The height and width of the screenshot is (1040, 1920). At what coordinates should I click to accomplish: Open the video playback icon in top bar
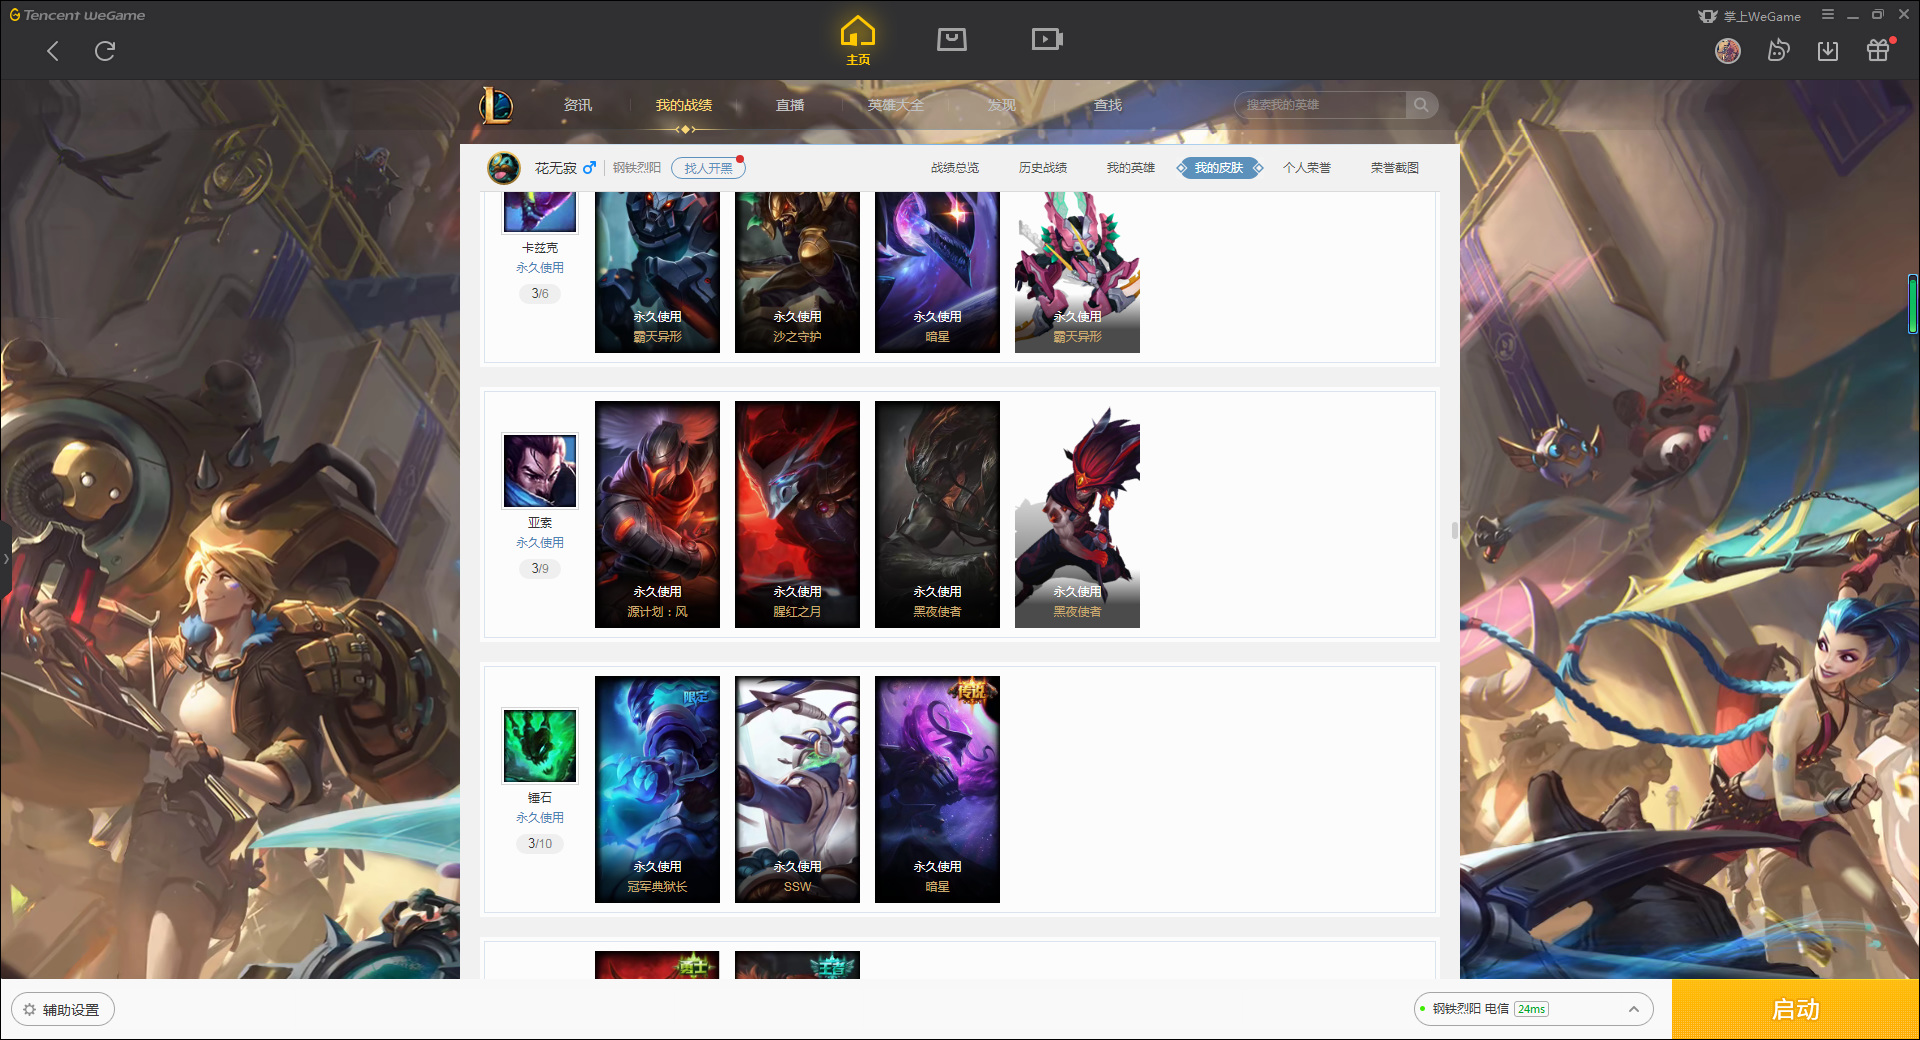point(1047,39)
